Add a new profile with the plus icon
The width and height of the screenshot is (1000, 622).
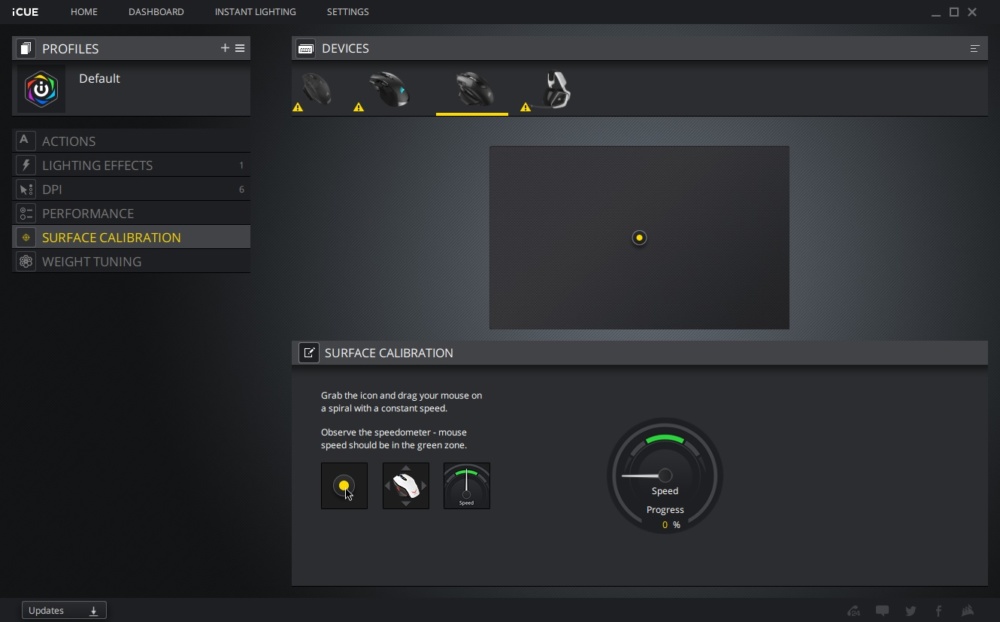pos(224,48)
